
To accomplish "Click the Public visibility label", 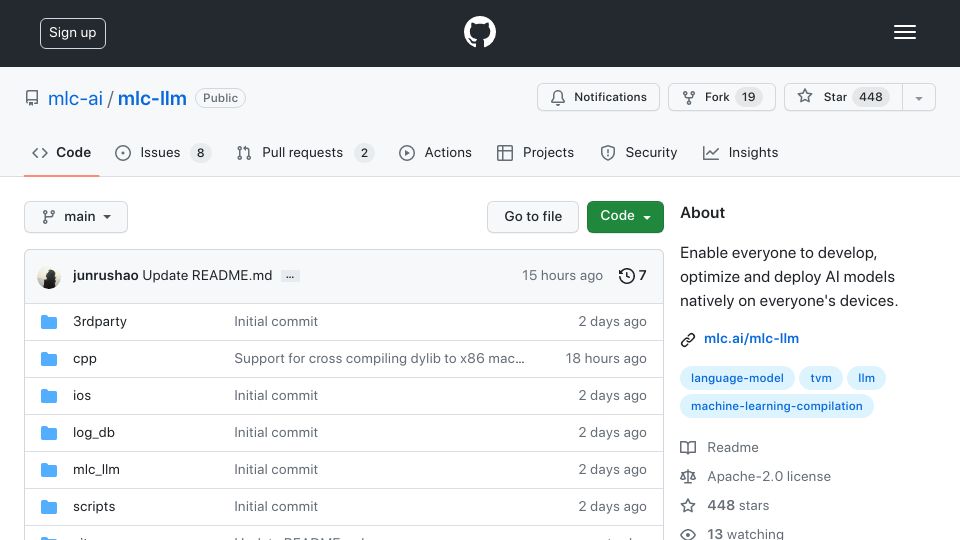I will tap(220, 98).
